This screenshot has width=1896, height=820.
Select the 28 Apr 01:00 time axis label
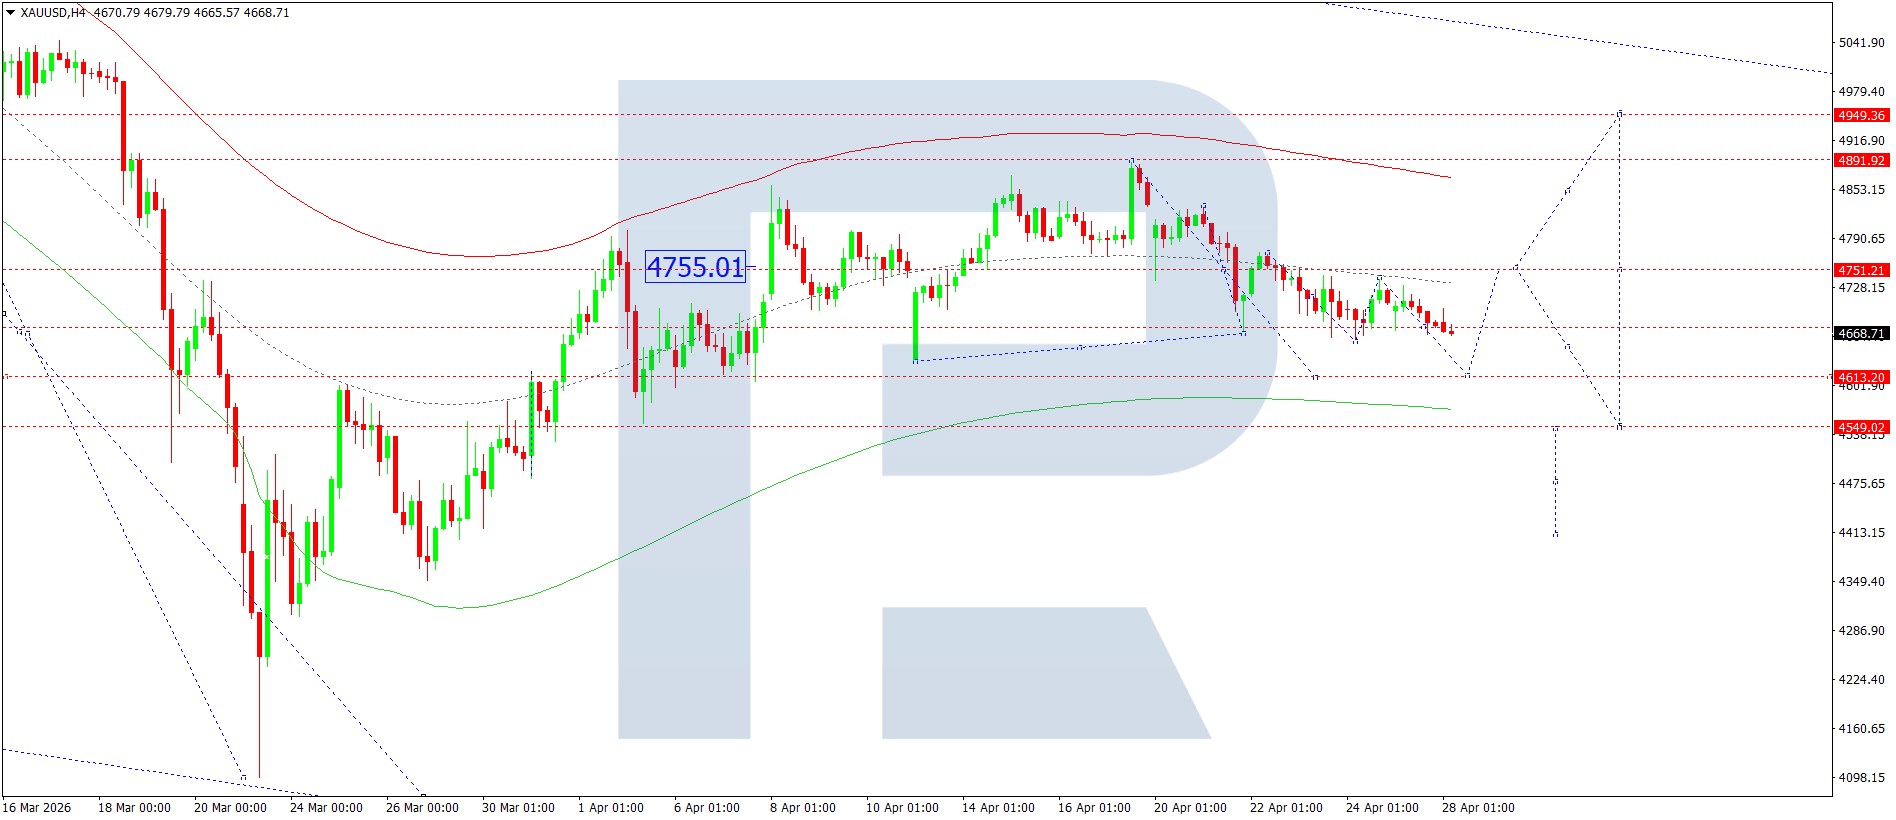point(1477,808)
